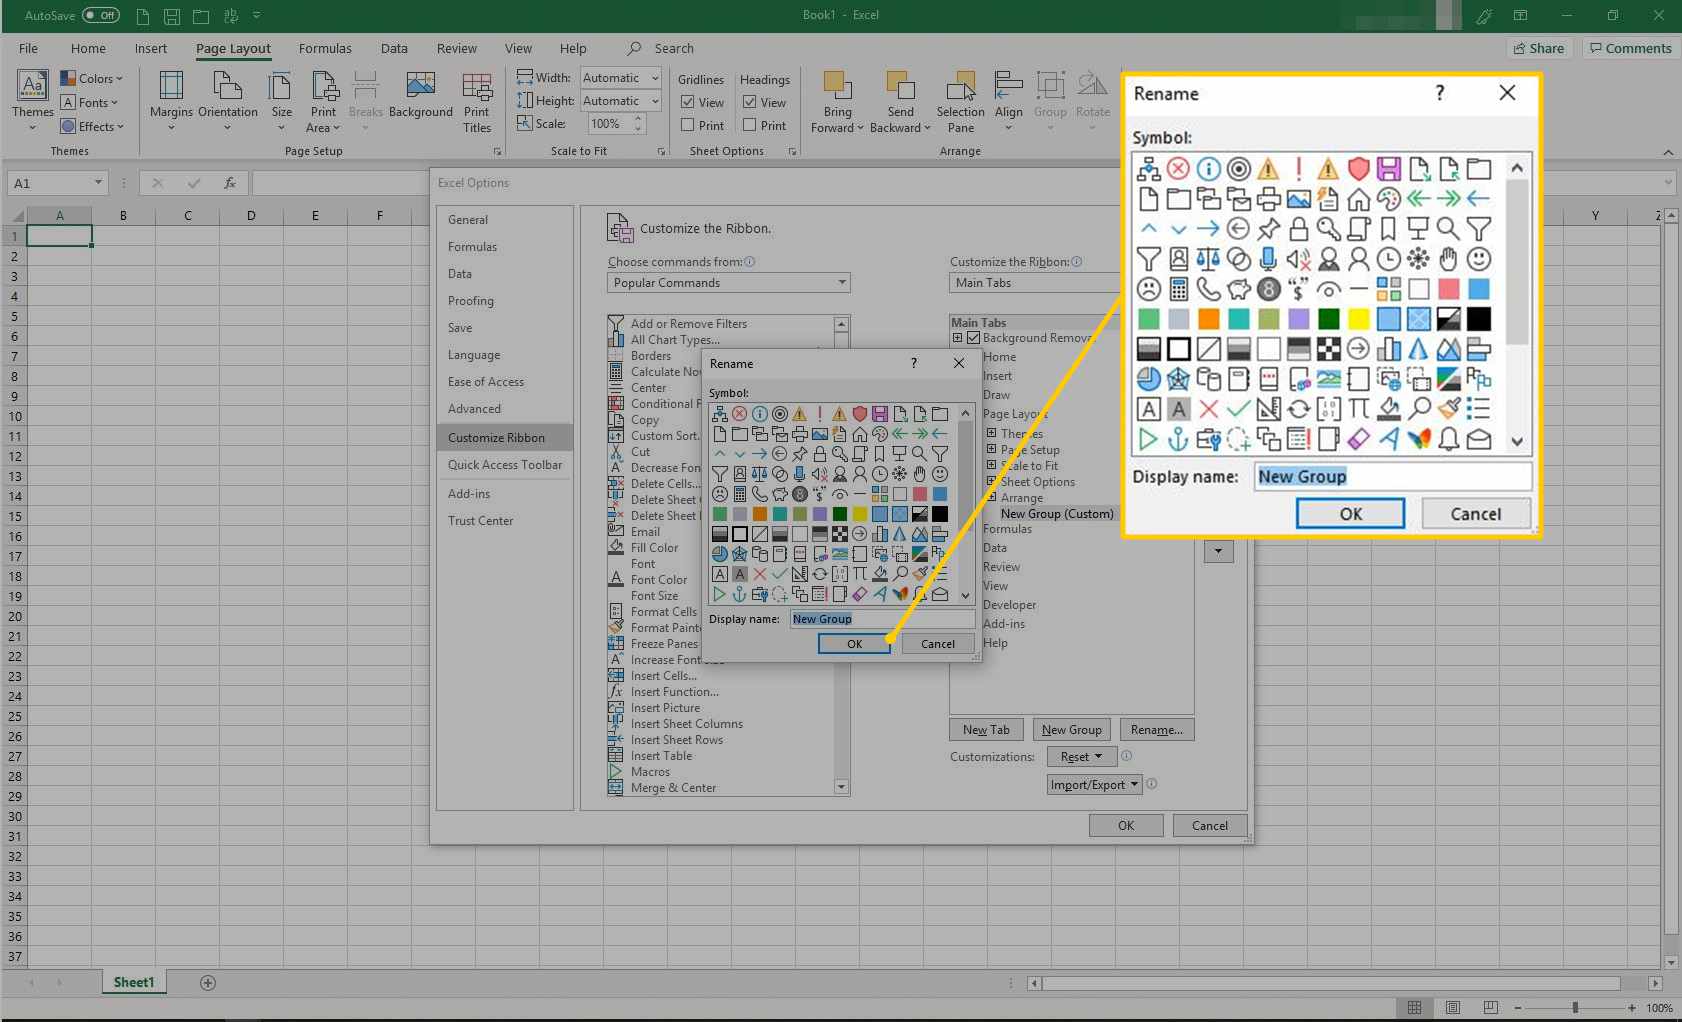
Task: Click the New Tab button
Action: [x=986, y=730]
